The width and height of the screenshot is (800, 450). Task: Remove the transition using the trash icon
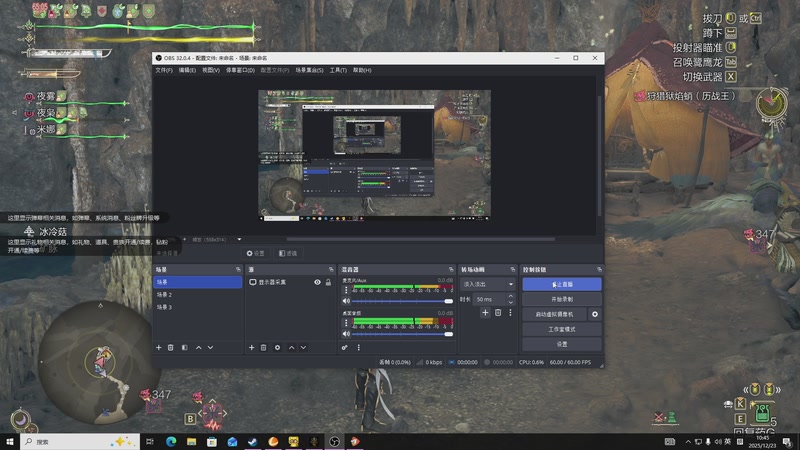[498, 313]
